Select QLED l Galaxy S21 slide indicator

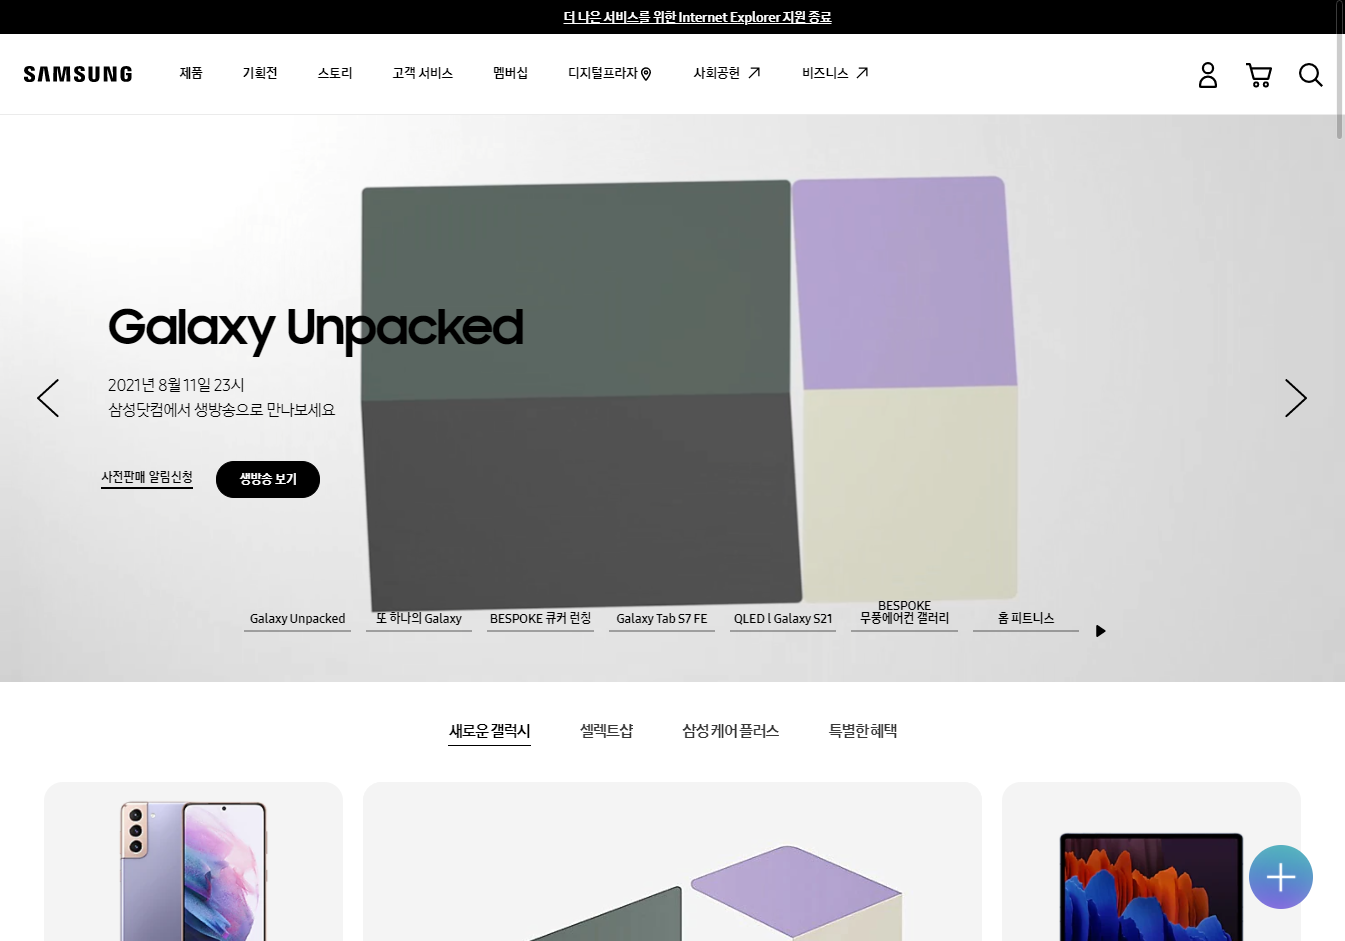783,620
